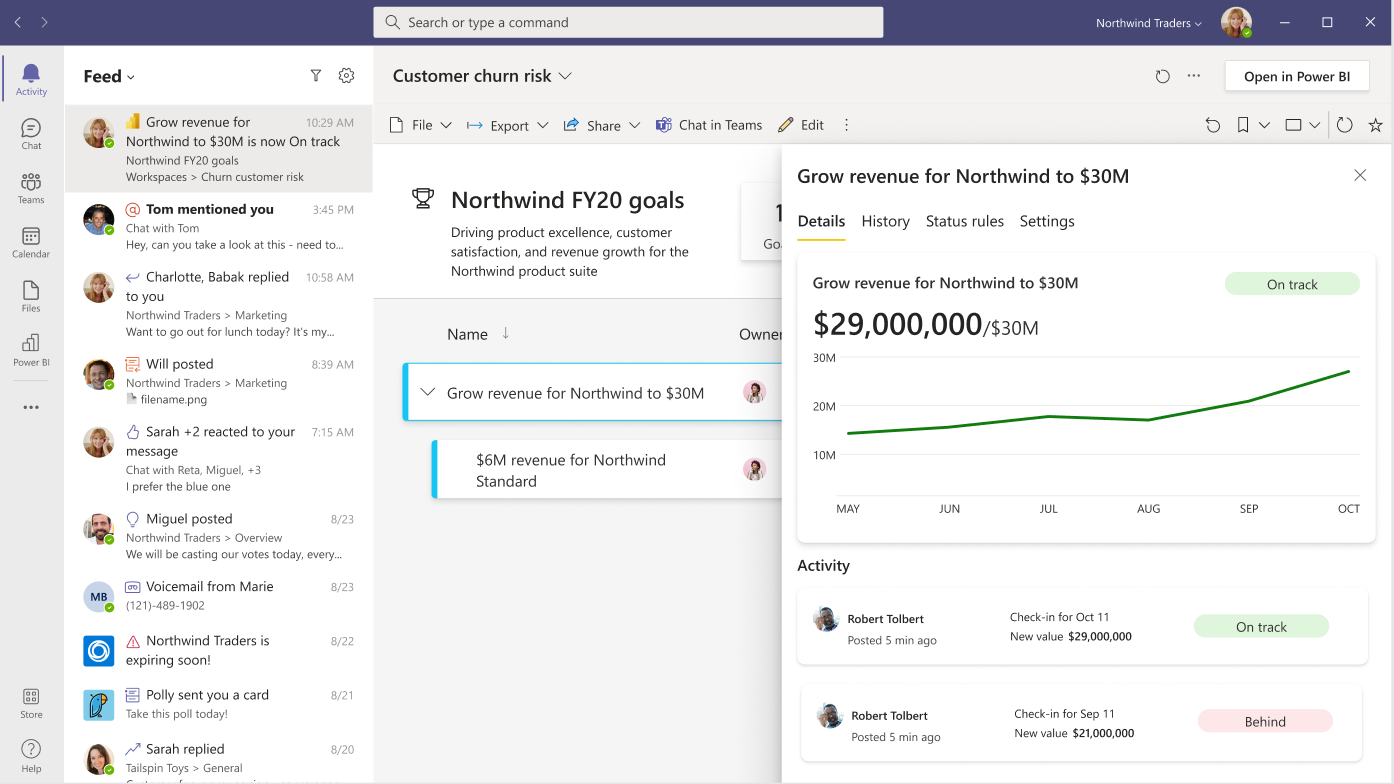Click Edit in the report toolbar

[801, 125]
